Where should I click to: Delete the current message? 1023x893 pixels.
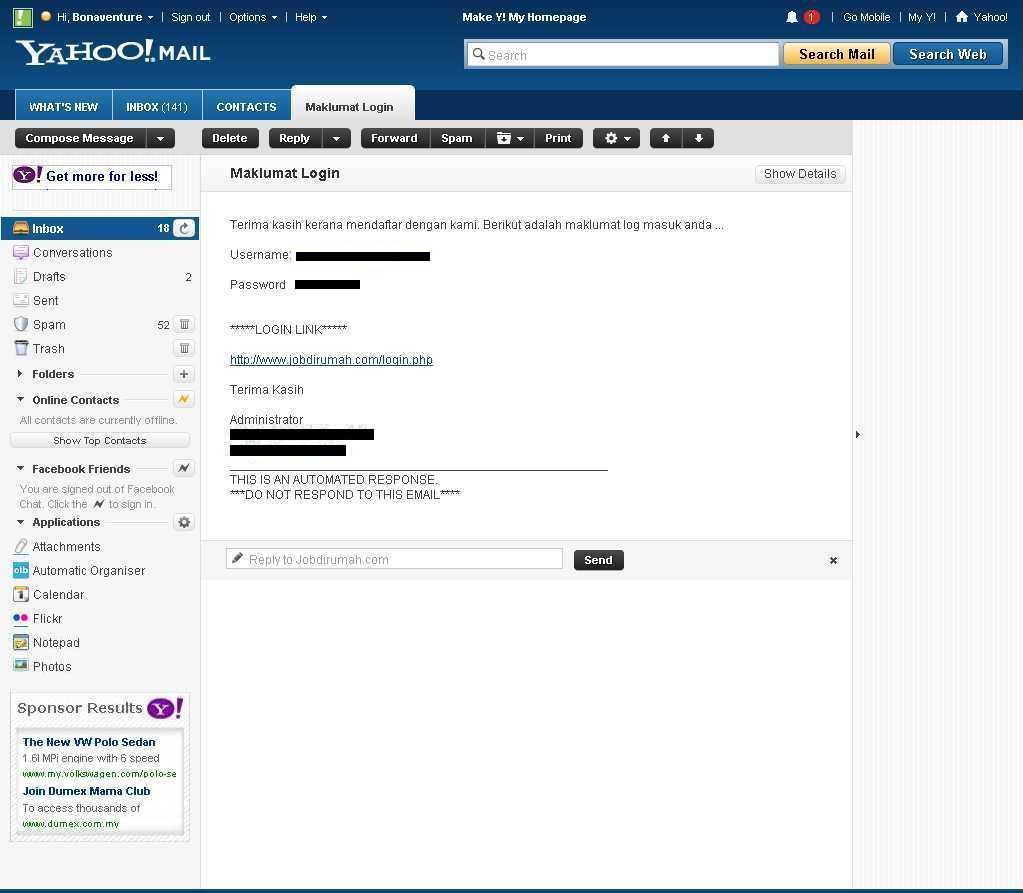tap(230, 138)
